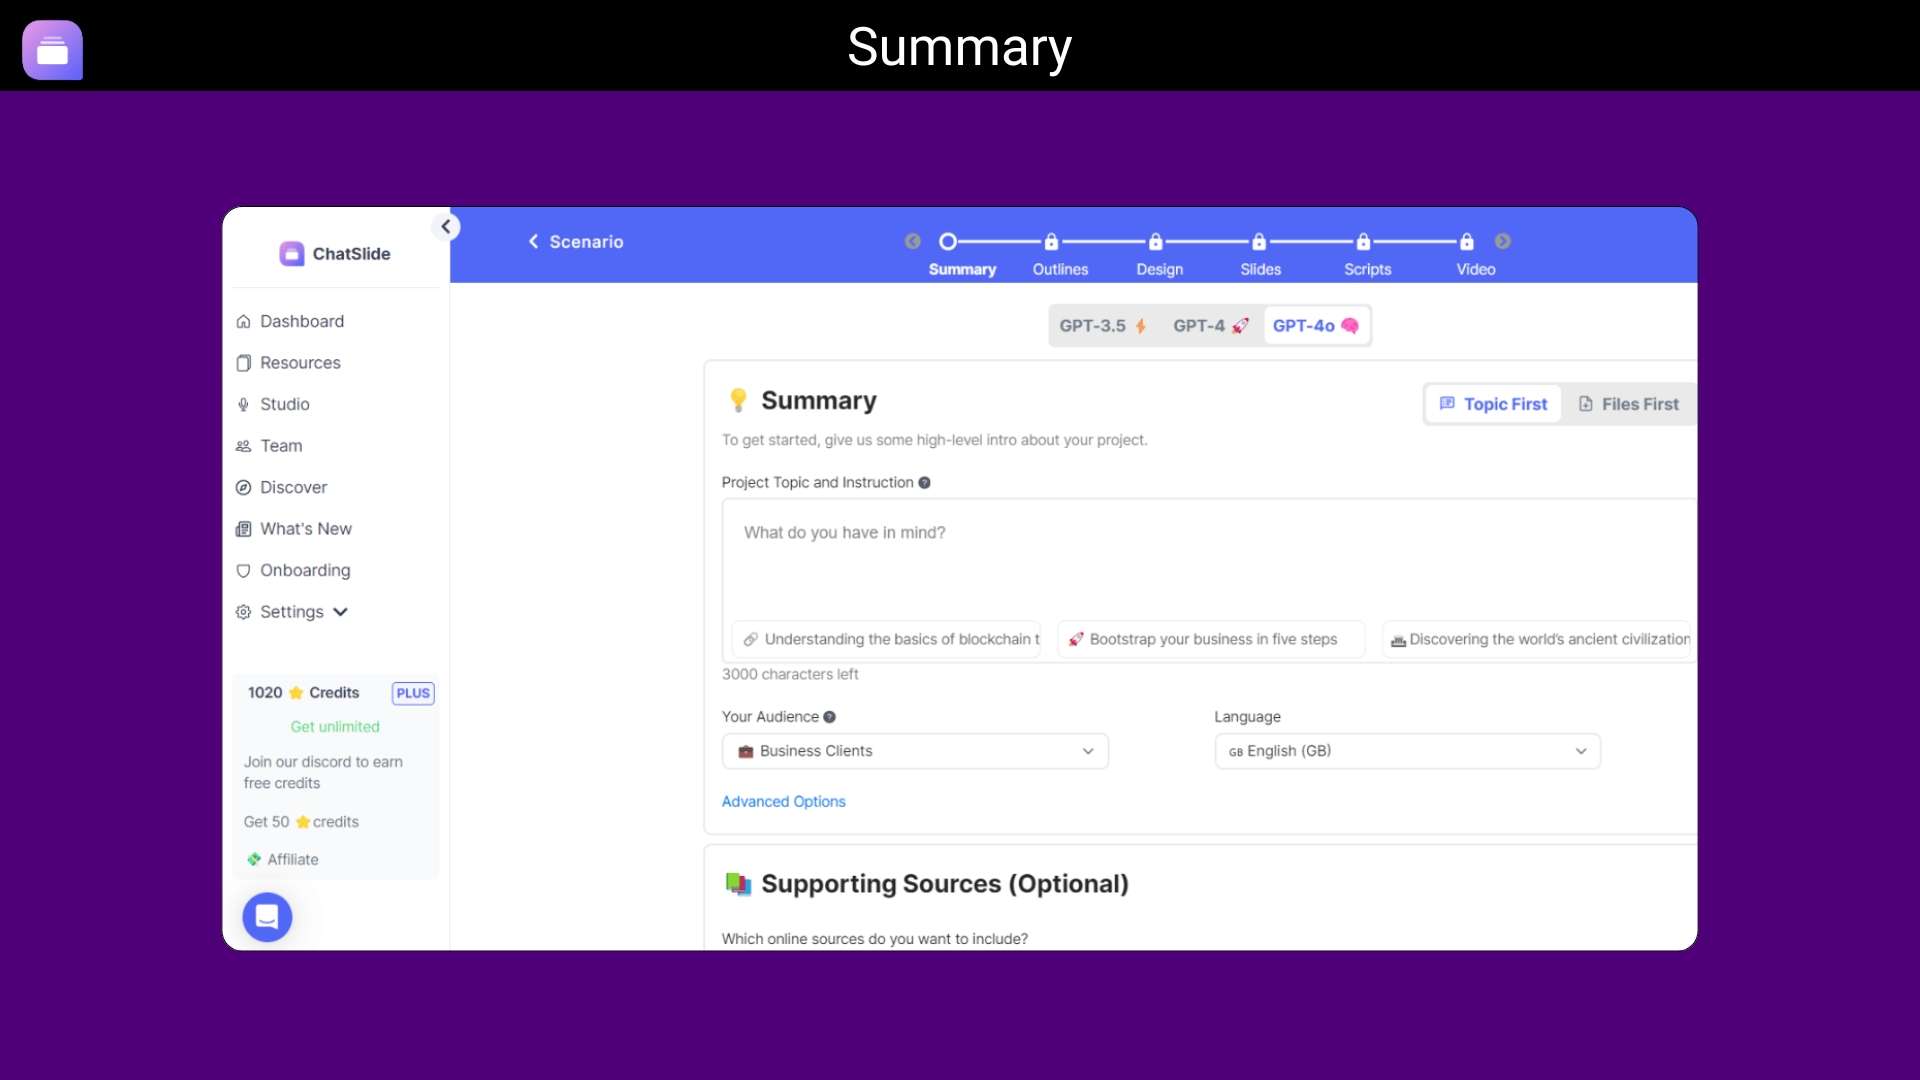Image resolution: width=1920 pixels, height=1080 pixels.
Task: Click the previous step arrow in progress bar
Action: point(912,242)
